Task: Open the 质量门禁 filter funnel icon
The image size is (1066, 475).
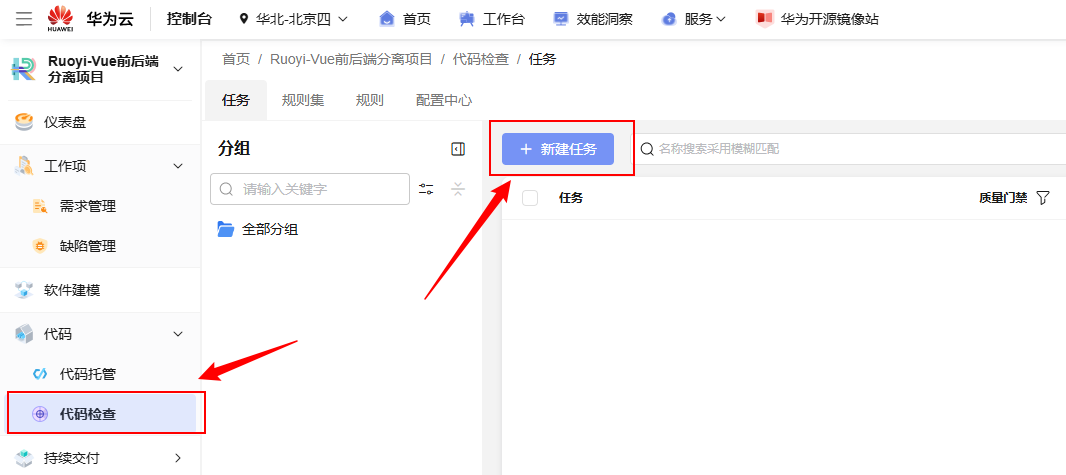Action: [1043, 198]
